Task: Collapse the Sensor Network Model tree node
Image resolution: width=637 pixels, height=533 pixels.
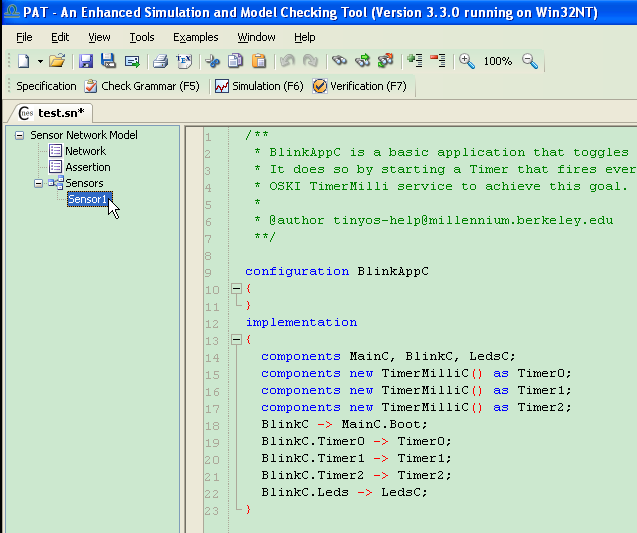Action: 20,135
